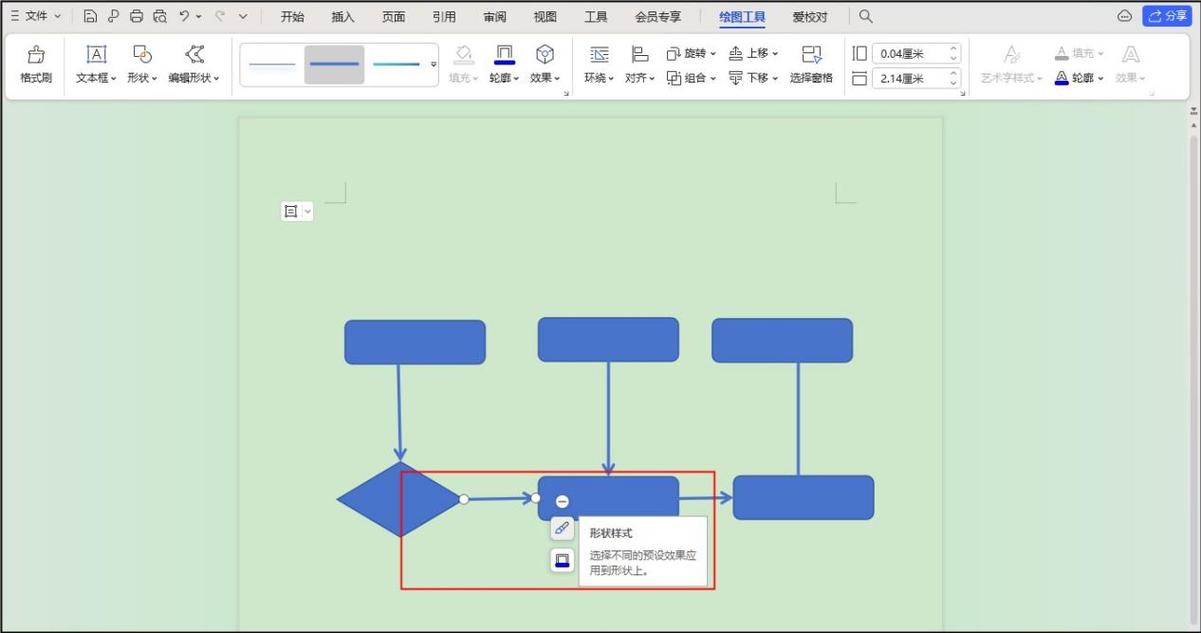Click the Send Backward (下移) icon
Image resolution: width=1201 pixels, height=633 pixels.
736,78
